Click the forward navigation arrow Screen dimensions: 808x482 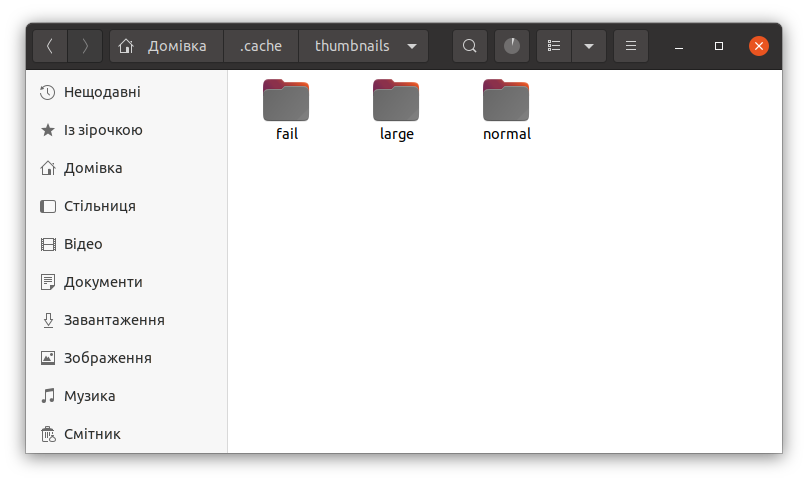pos(85,46)
